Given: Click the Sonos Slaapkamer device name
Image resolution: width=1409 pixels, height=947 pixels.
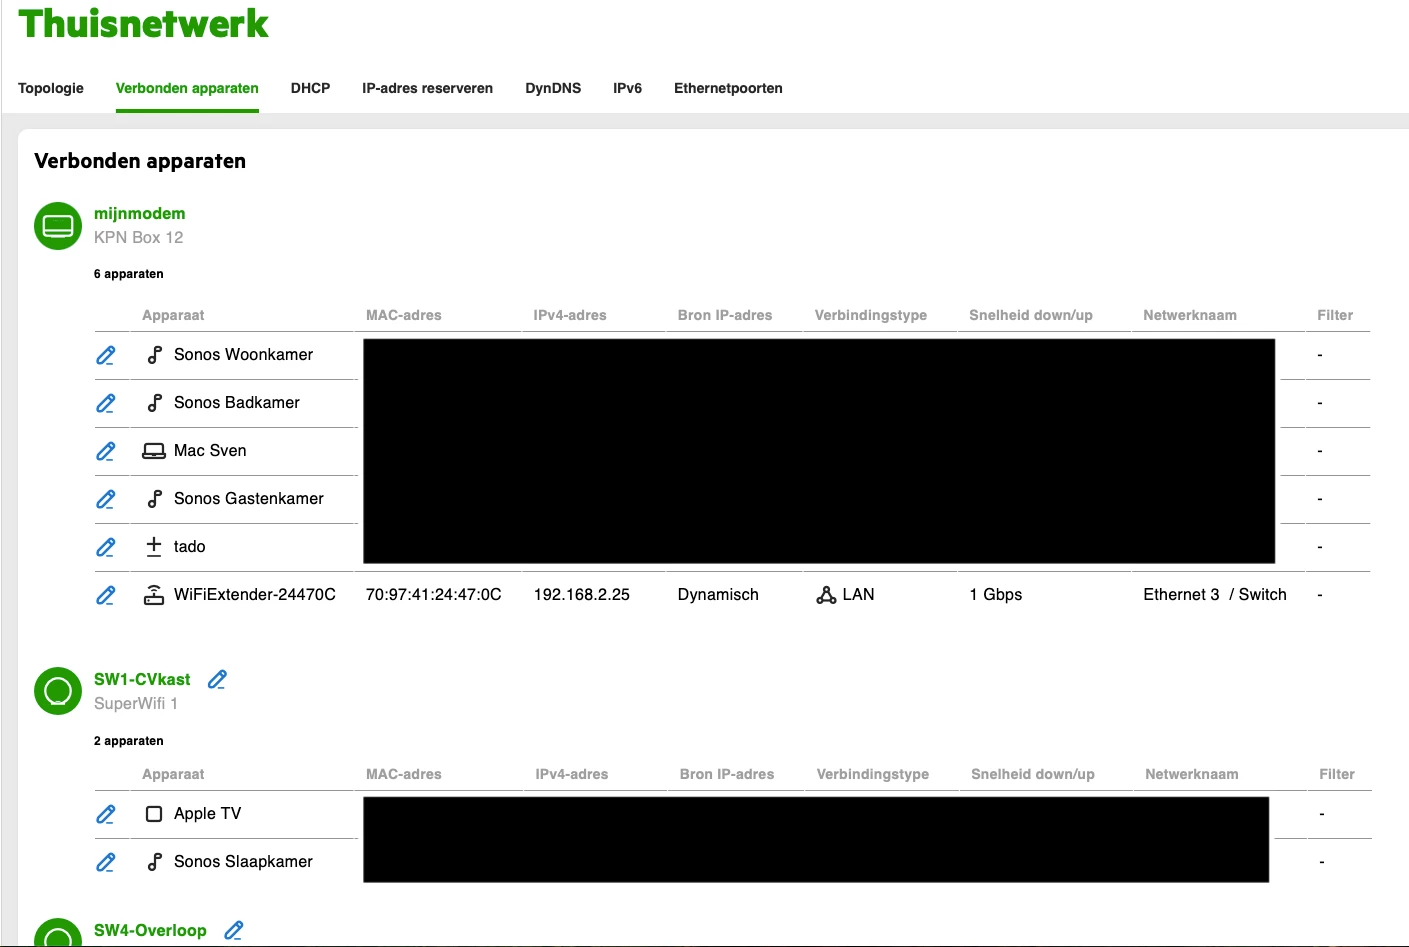Looking at the screenshot, I should (243, 862).
